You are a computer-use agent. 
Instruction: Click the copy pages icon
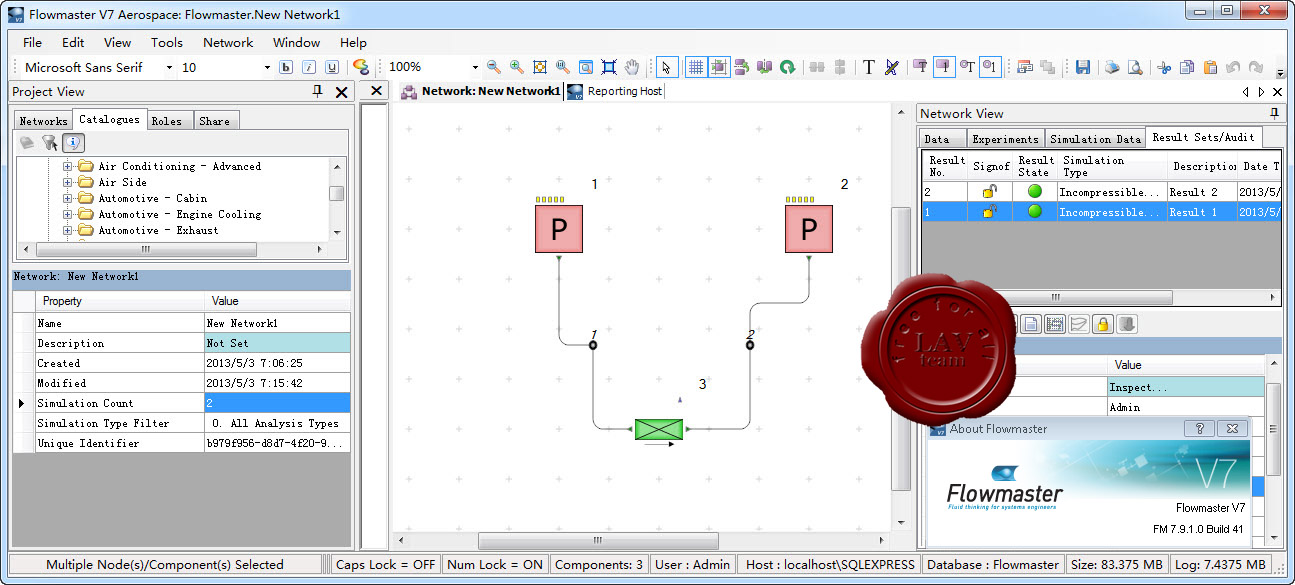click(x=1187, y=67)
